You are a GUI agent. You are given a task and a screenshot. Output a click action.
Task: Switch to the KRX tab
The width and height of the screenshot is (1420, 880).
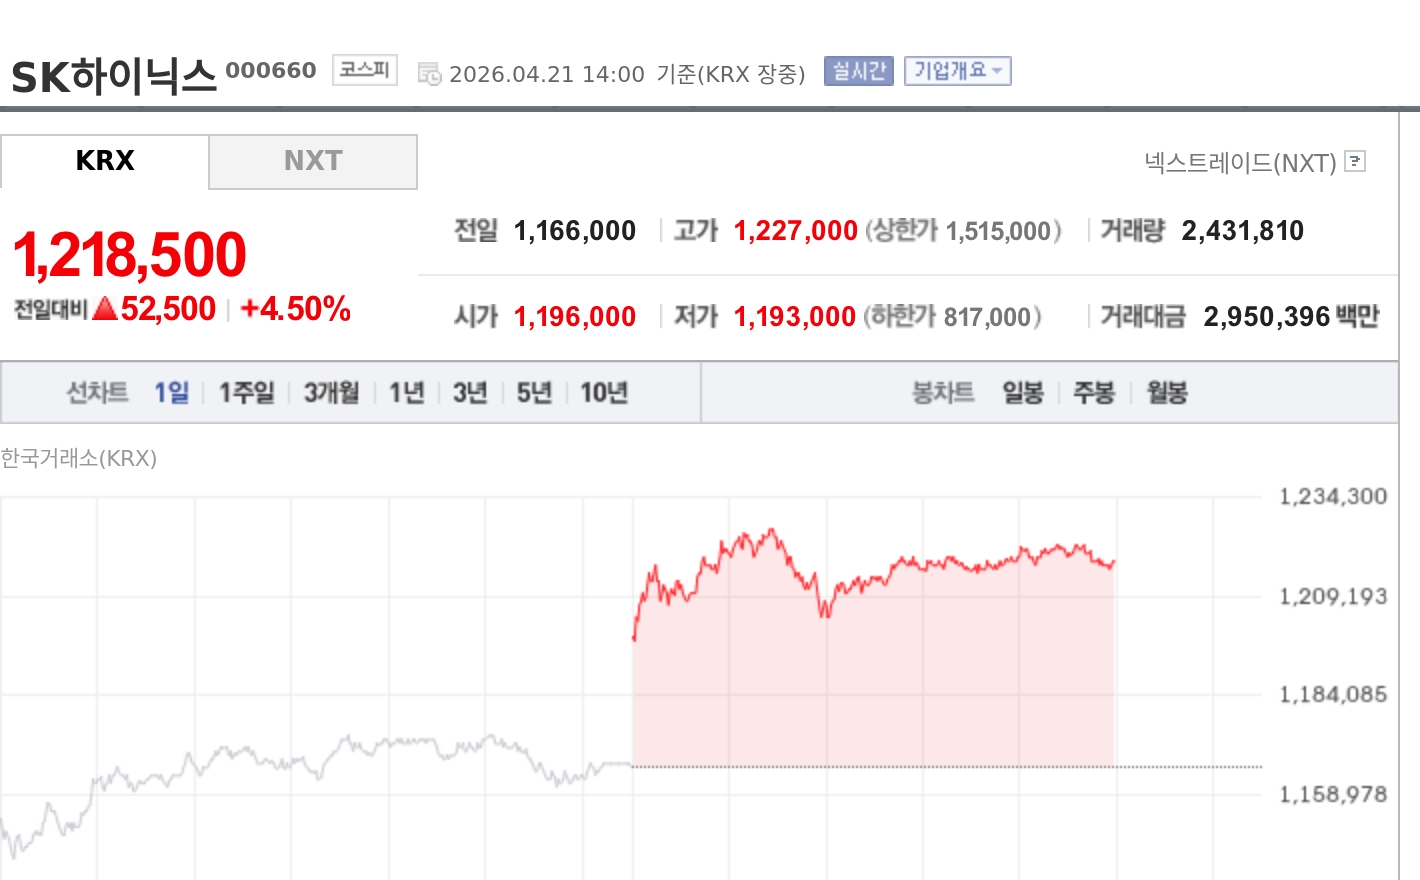click(105, 161)
